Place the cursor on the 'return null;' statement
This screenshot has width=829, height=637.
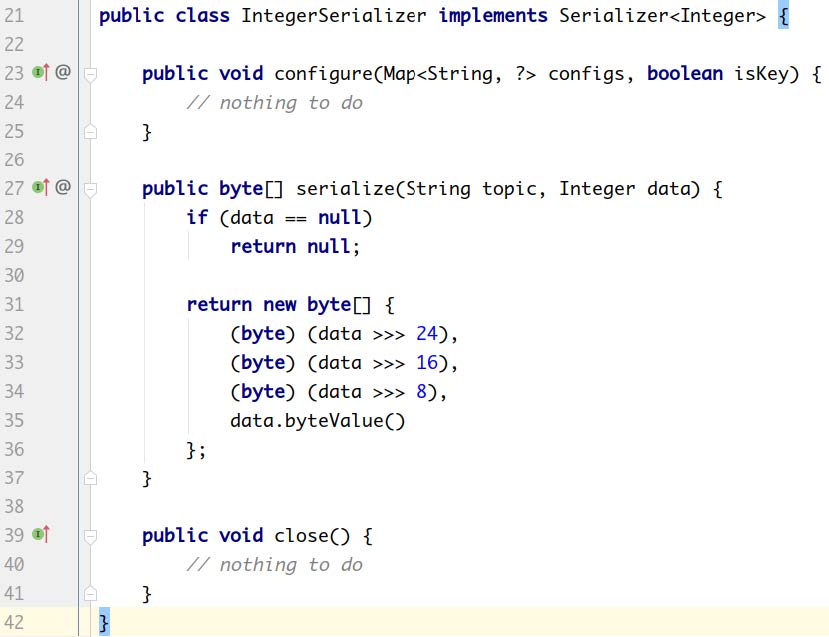coord(294,247)
